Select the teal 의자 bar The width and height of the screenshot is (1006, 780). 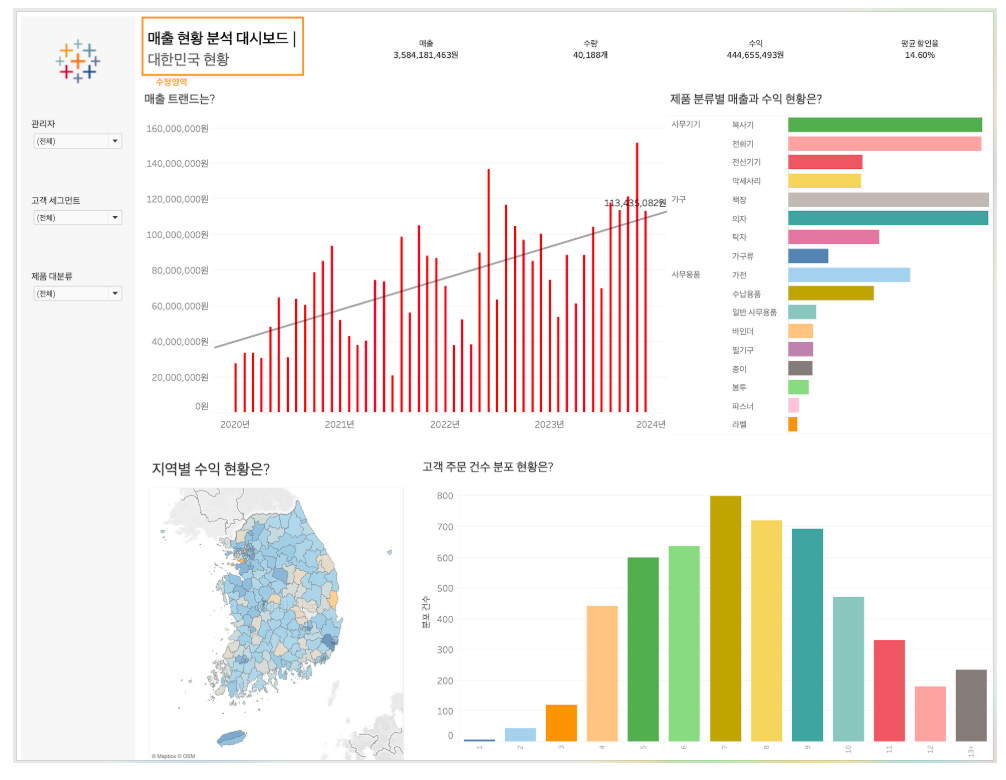coord(887,218)
